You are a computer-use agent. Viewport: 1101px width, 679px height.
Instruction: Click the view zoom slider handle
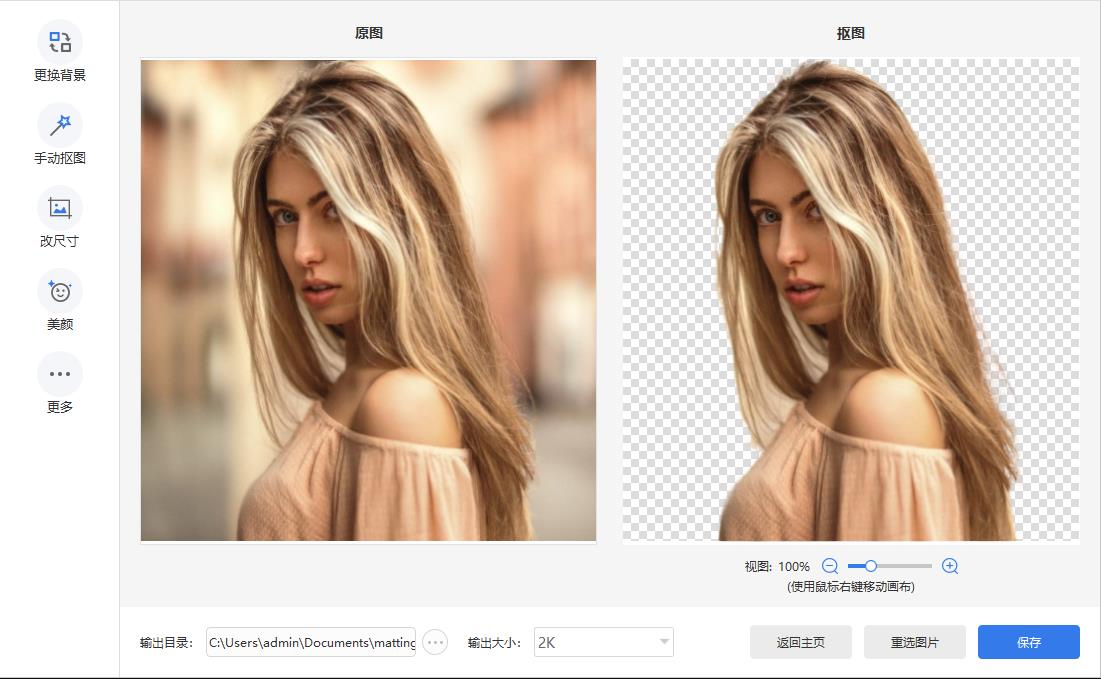click(x=871, y=565)
